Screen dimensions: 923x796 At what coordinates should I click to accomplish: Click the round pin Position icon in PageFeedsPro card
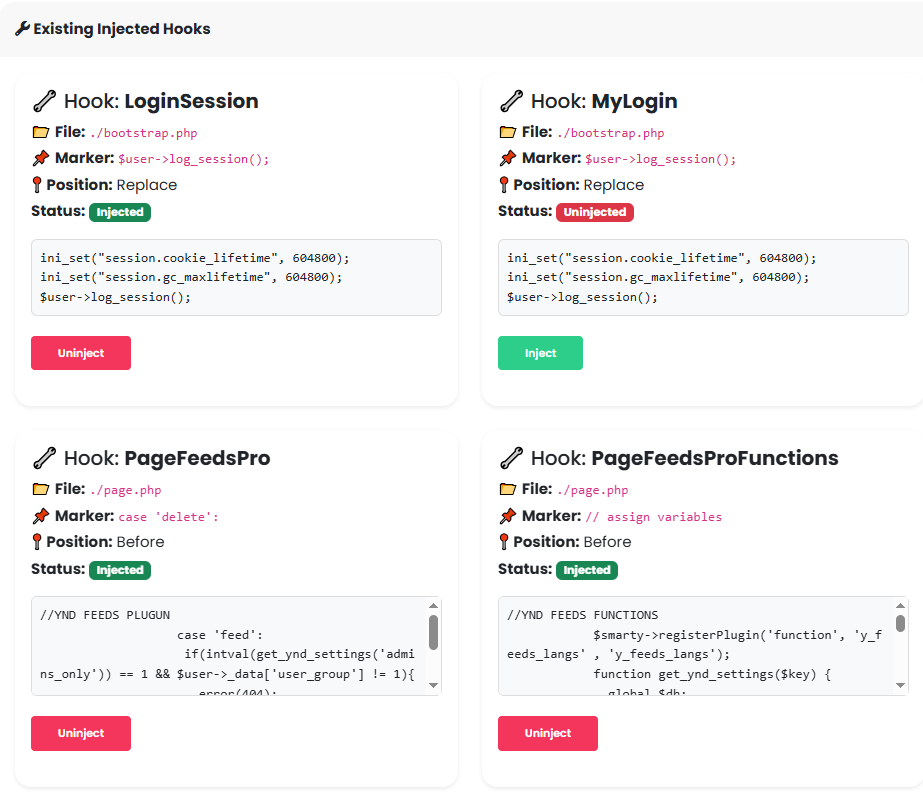coord(36,542)
